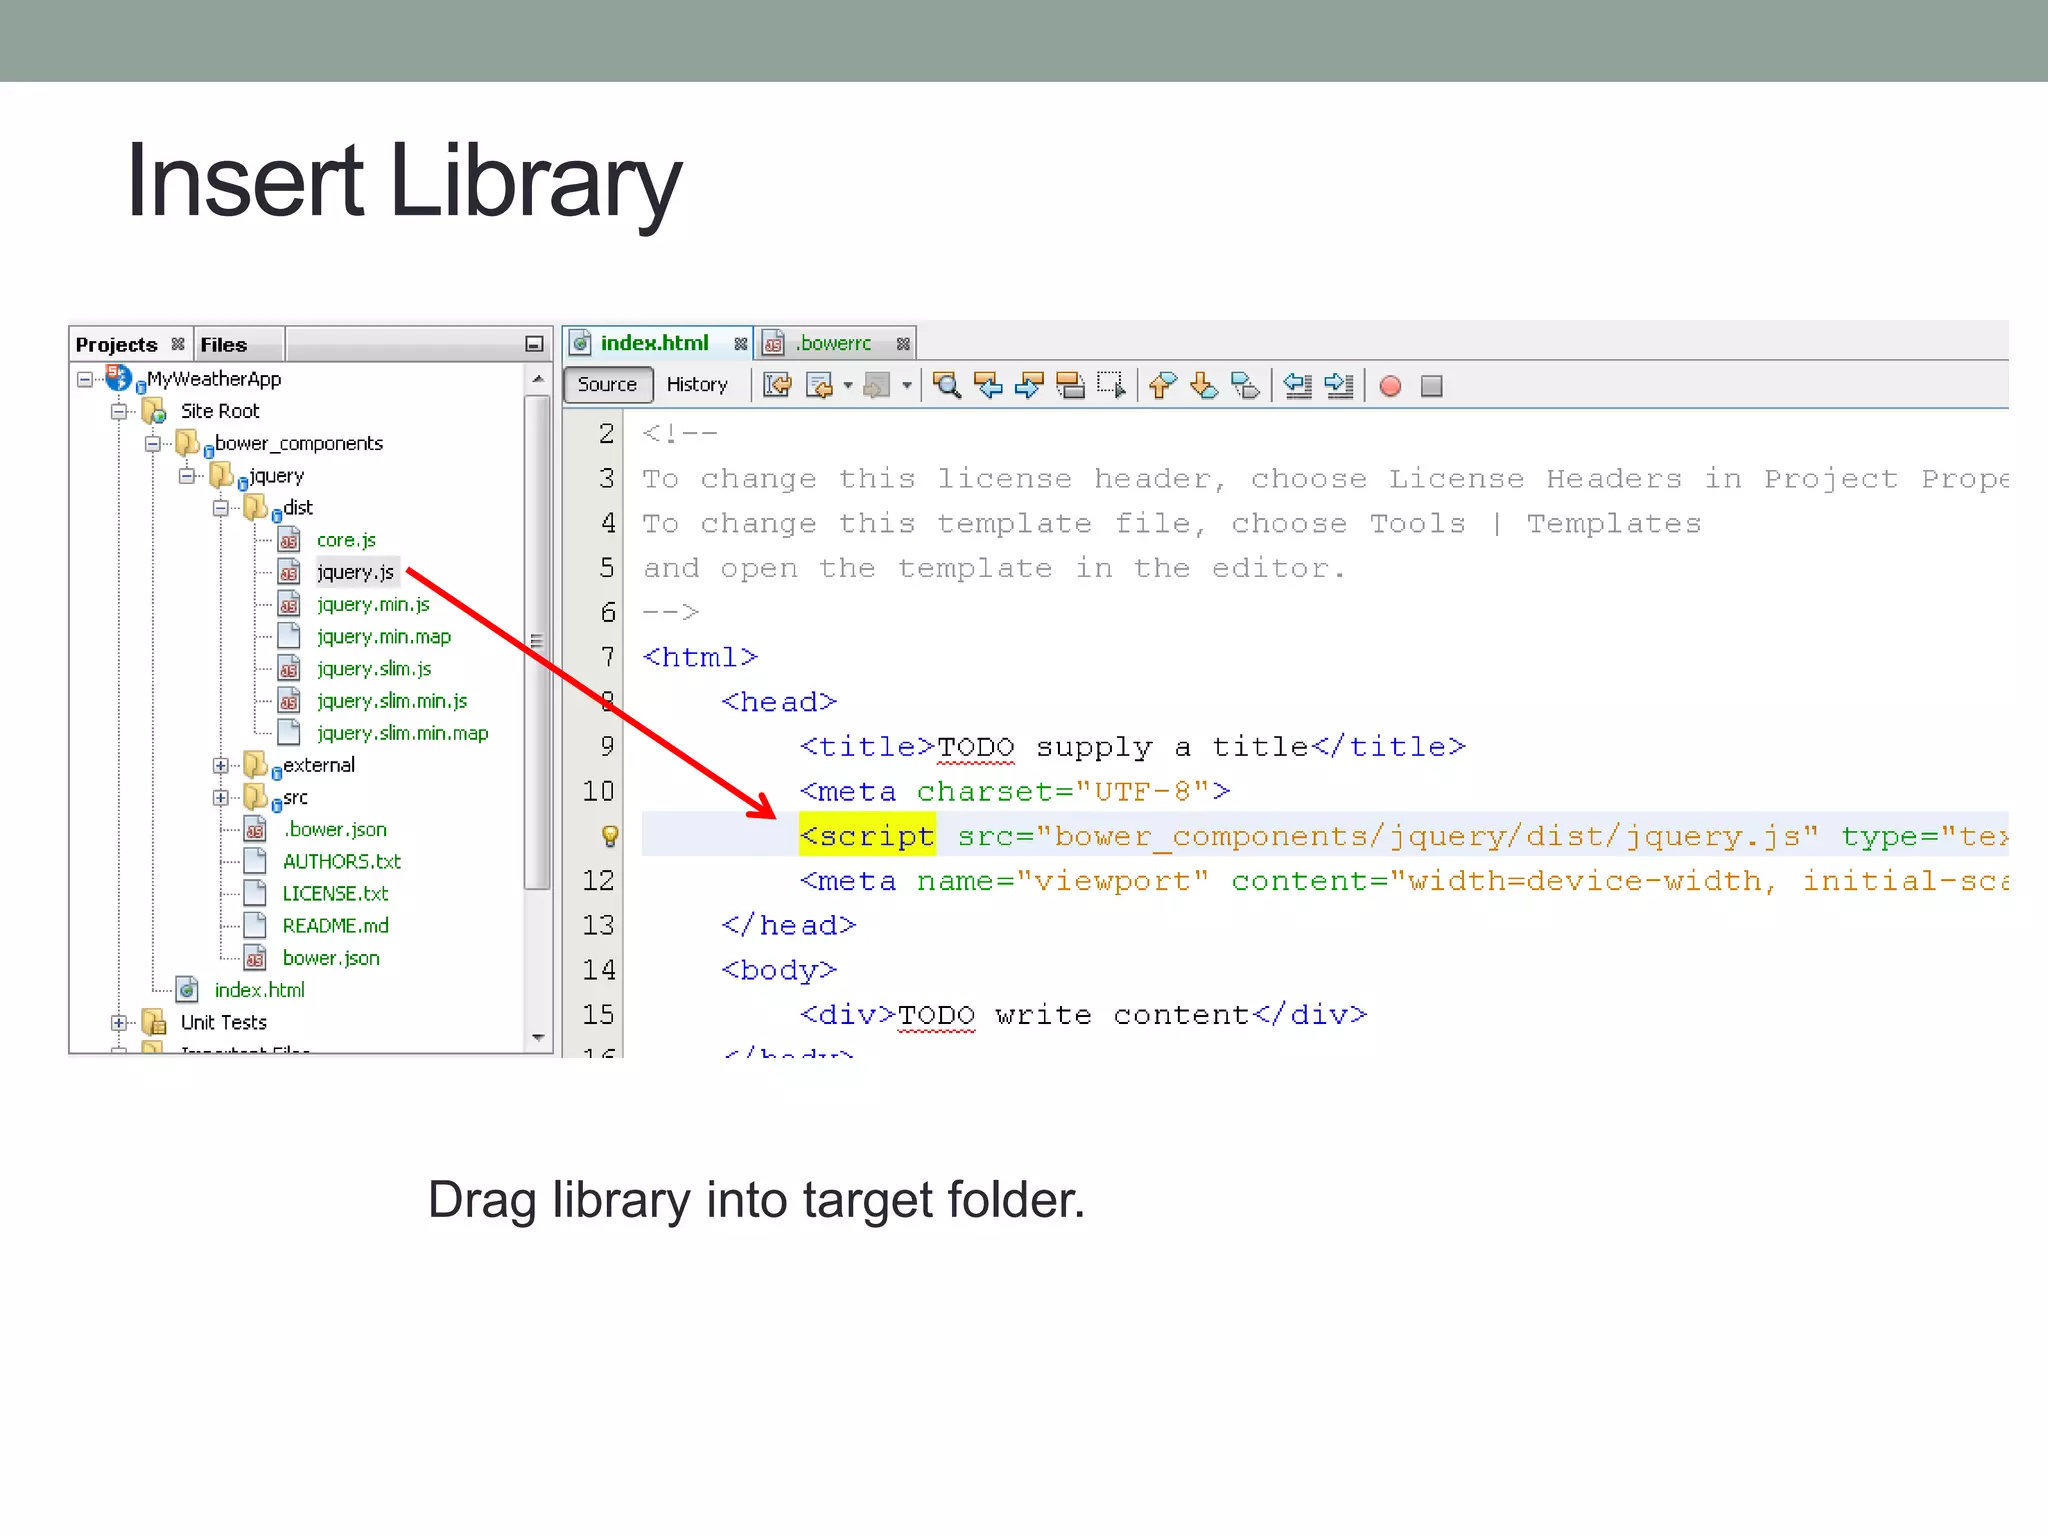Expand the Unit Tests node
Viewport: 2048px width, 1536px height.
[x=119, y=1022]
